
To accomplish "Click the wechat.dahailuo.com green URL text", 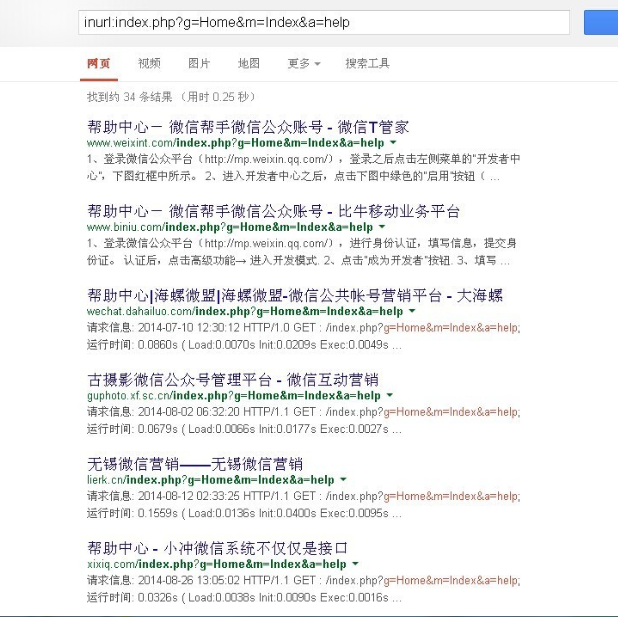I will tap(245, 311).
